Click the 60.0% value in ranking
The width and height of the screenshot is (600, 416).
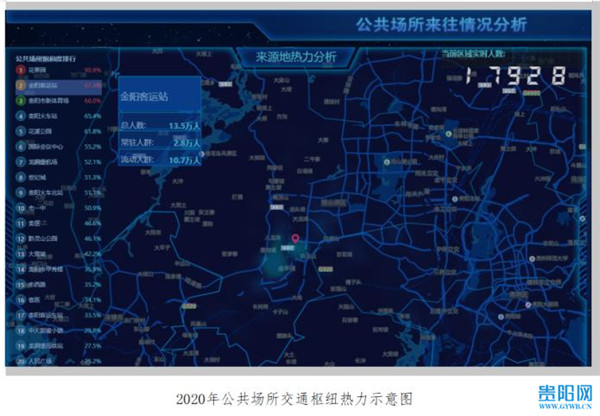tap(93, 101)
